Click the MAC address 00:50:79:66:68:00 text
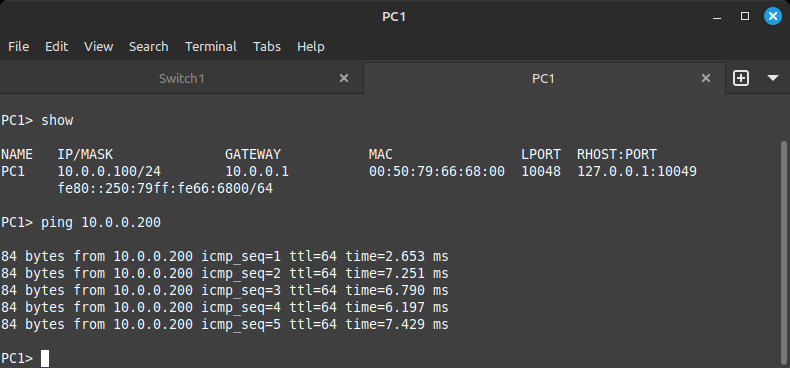The height and width of the screenshot is (368, 790). pyautogui.click(x=437, y=171)
